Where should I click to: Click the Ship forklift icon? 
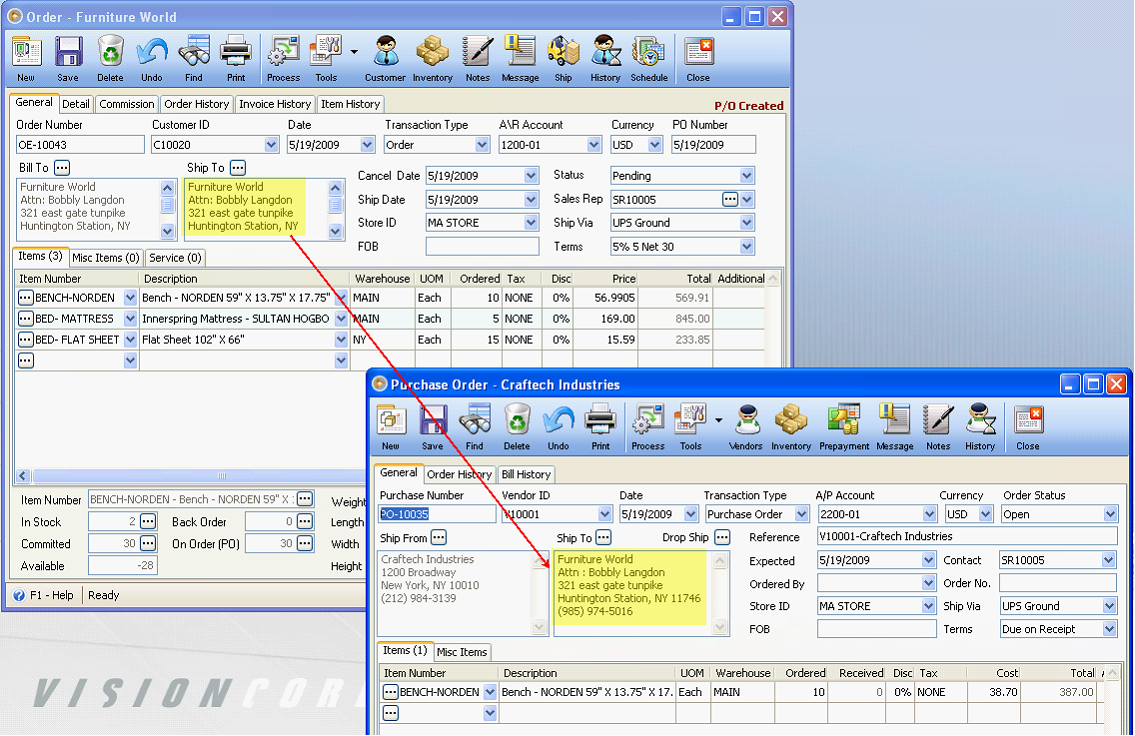coord(563,59)
